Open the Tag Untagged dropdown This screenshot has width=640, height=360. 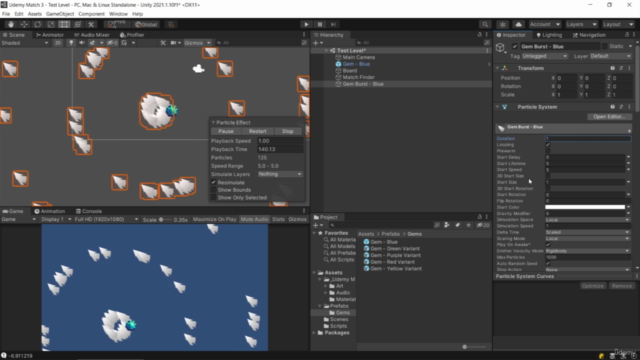click(544, 56)
